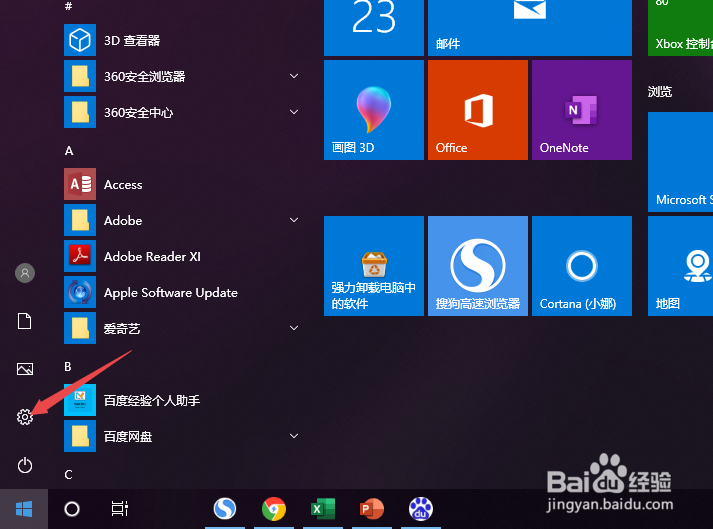Launch Chrome from the taskbar
Screen dimensions: 713x529
pos(274,509)
